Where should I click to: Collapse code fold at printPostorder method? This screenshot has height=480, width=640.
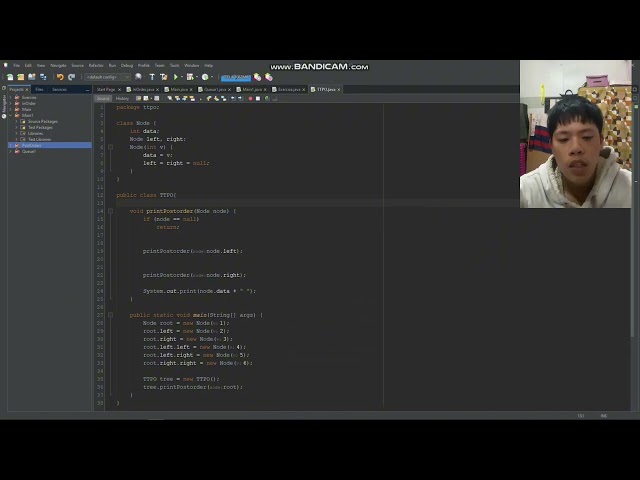click(x=110, y=211)
